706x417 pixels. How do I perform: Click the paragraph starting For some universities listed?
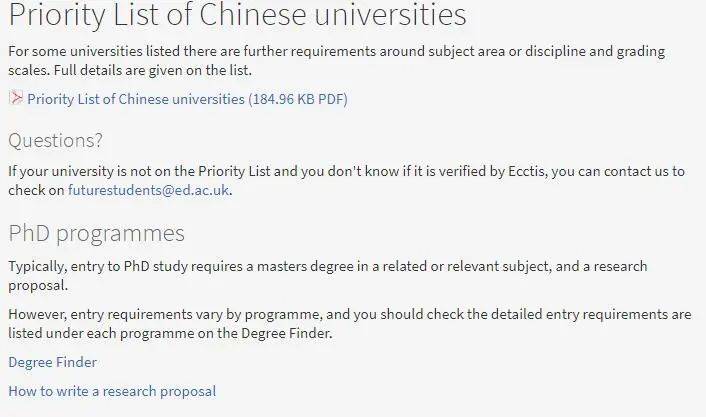pyautogui.click(x=337, y=60)
